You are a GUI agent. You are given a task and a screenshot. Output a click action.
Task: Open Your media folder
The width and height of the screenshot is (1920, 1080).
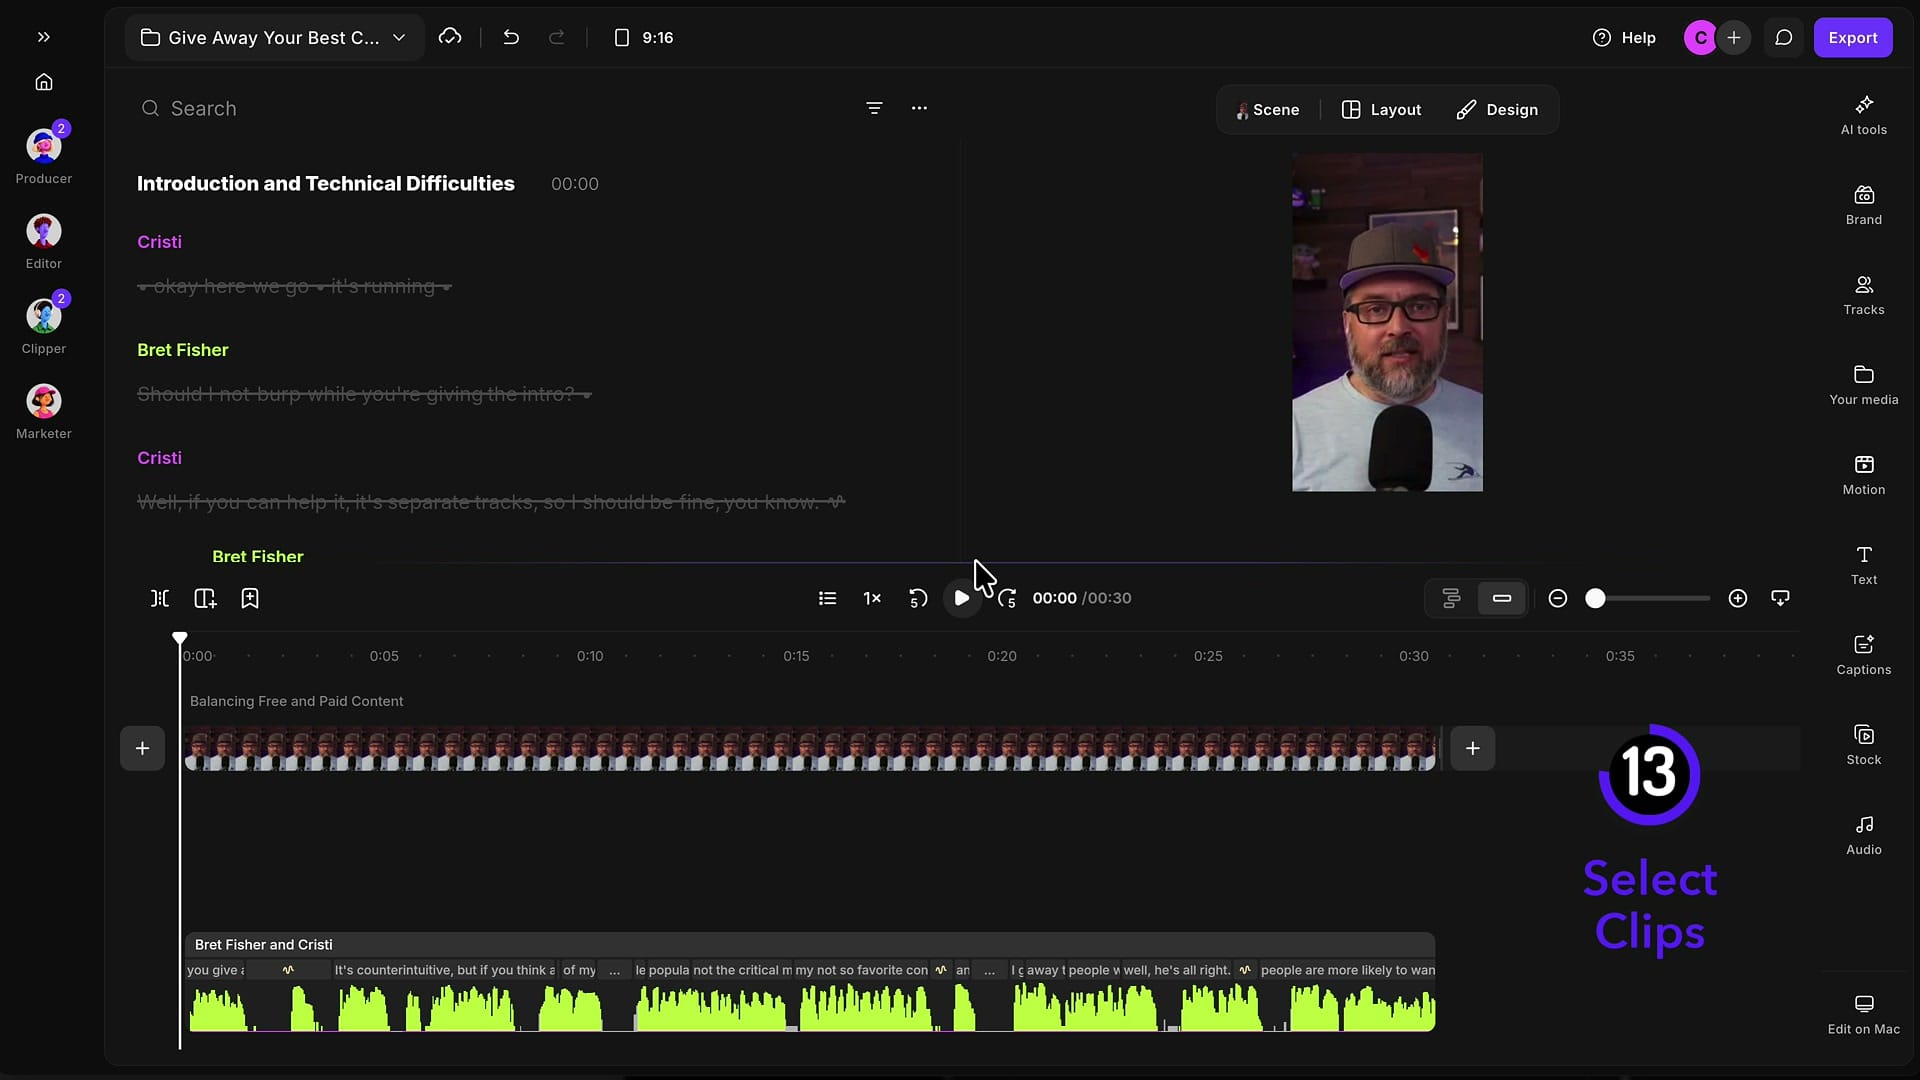[x=1864, y=385]
